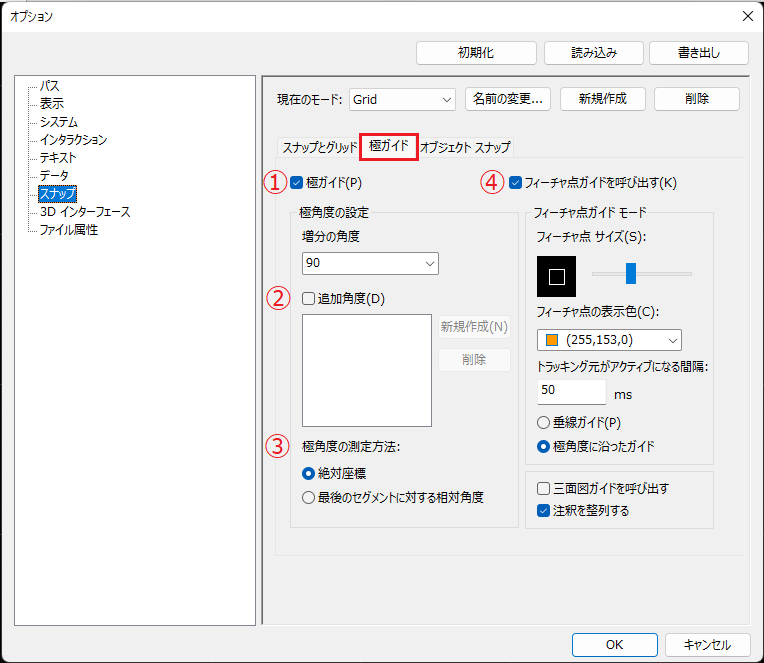Viewport: 764px width, 663px height.
Task: Select the 絶対座標 radio button
Action: 309,473
